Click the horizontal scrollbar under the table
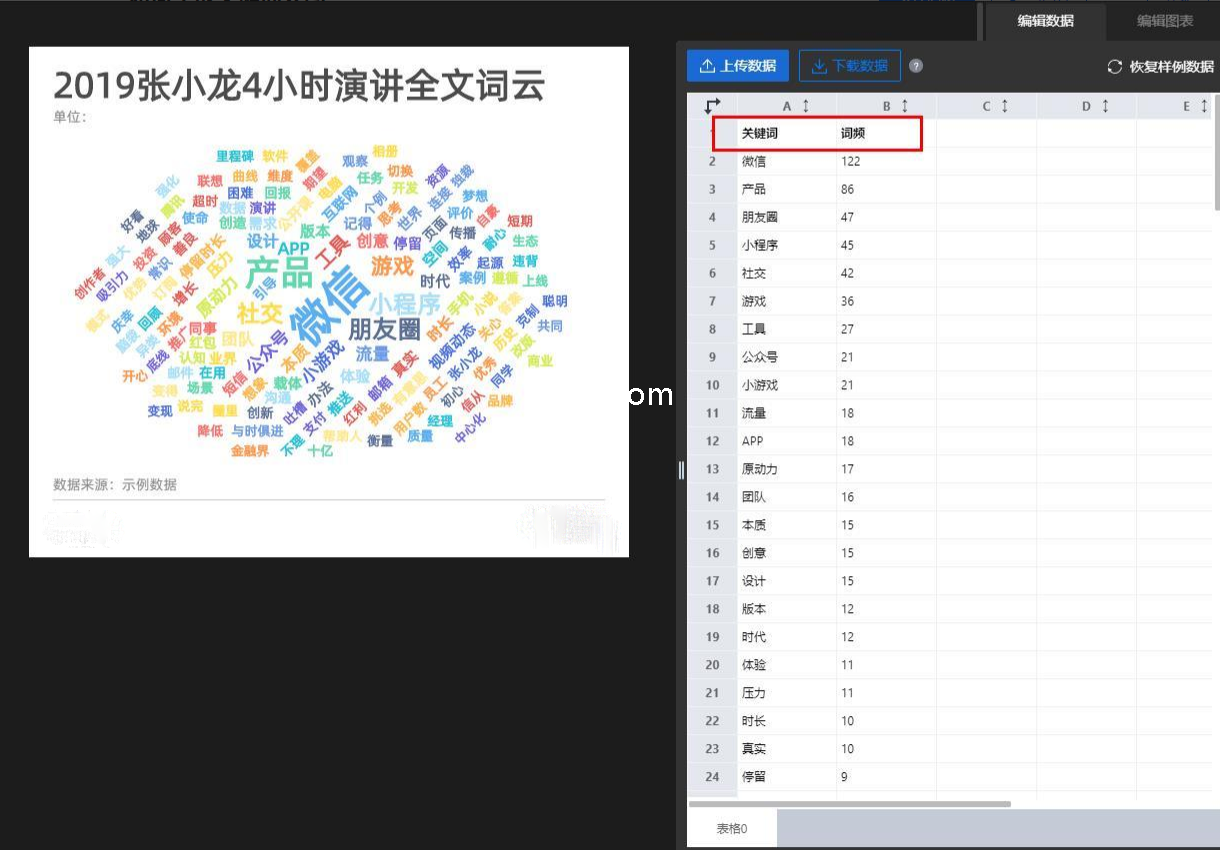1220x850 pixels. tap(850, 803)
